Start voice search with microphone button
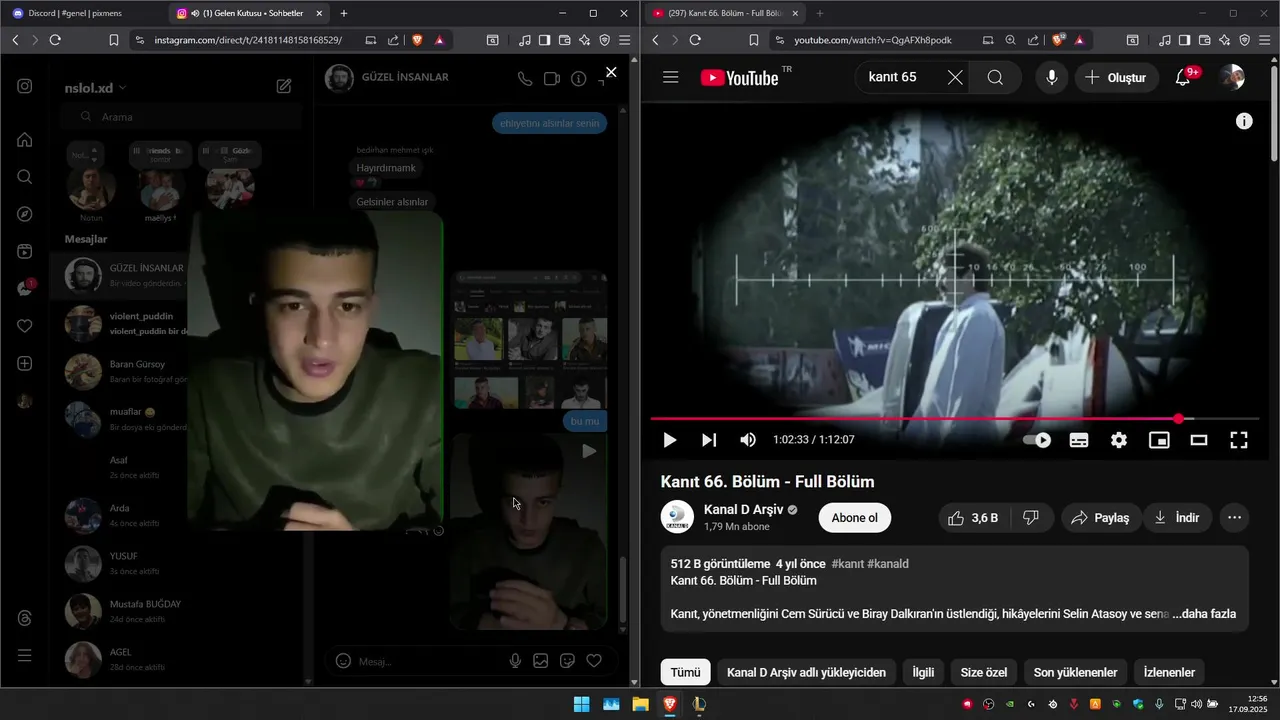The width and height of the screenshot is (1280, 720). 1051,77
